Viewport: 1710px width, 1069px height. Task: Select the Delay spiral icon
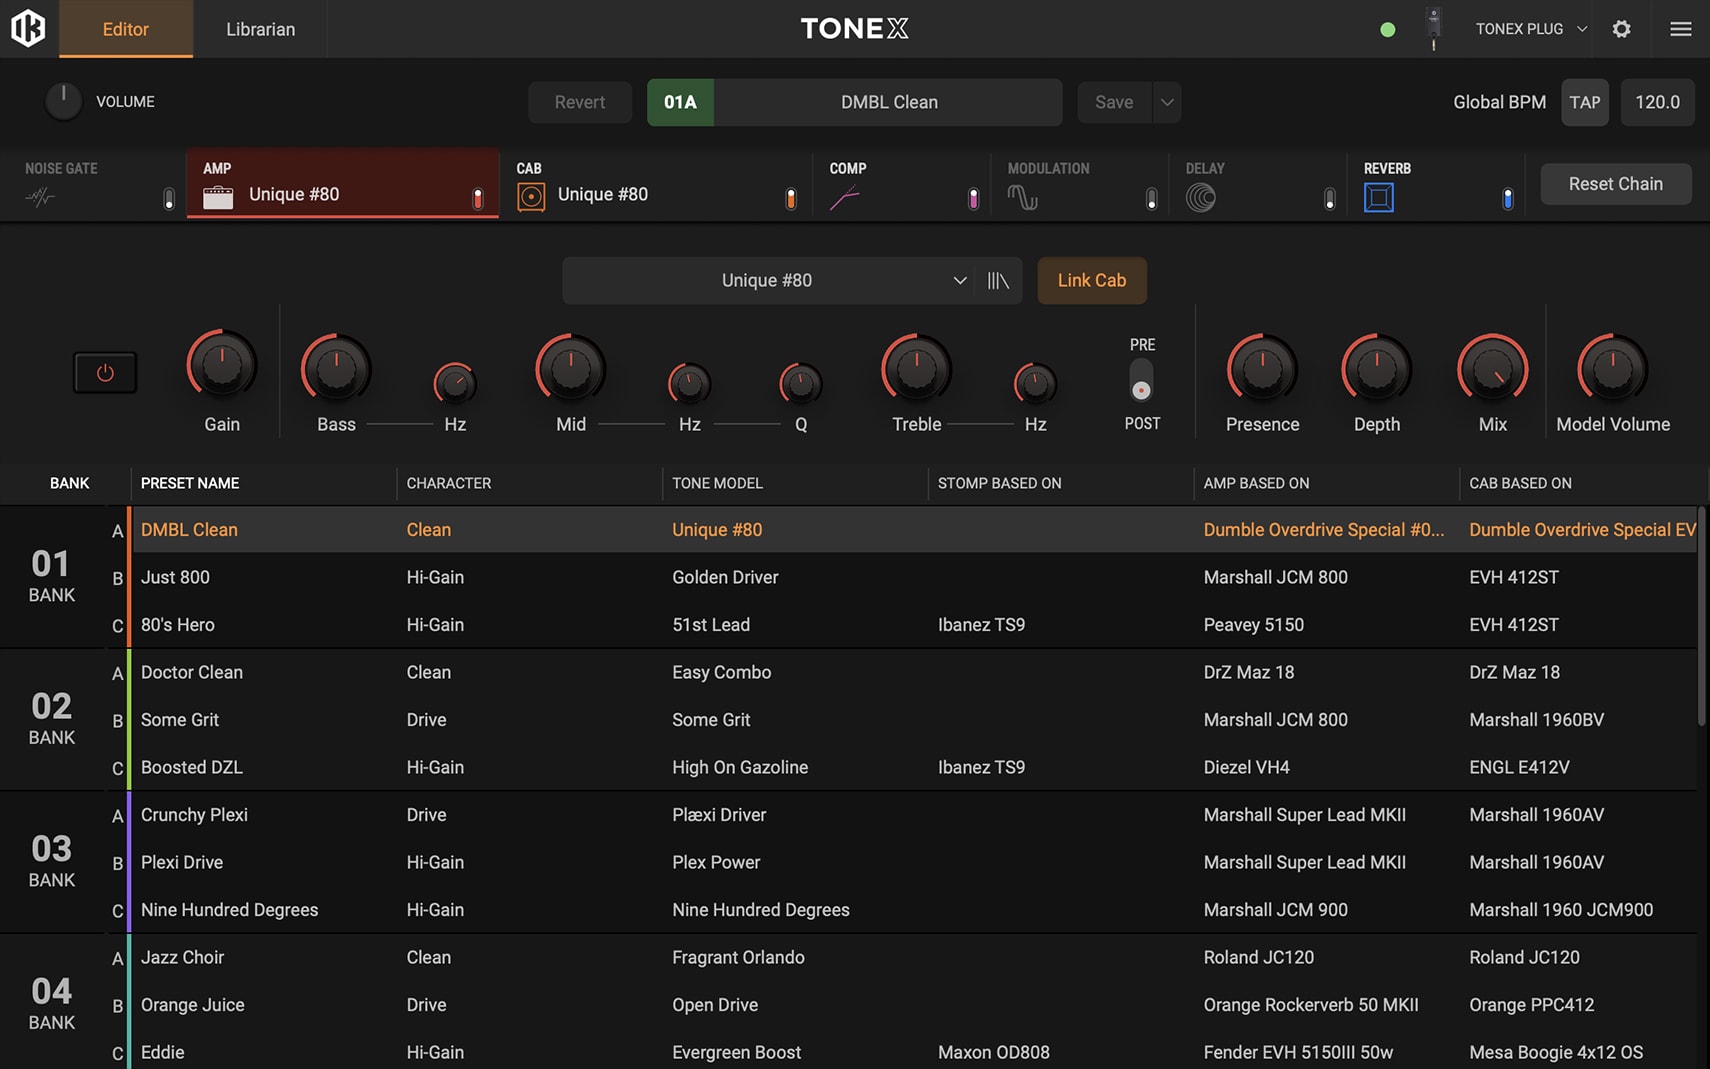[1201, 196]
